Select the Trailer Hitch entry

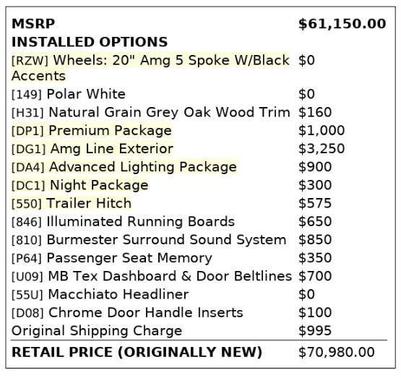click(71, 203)
